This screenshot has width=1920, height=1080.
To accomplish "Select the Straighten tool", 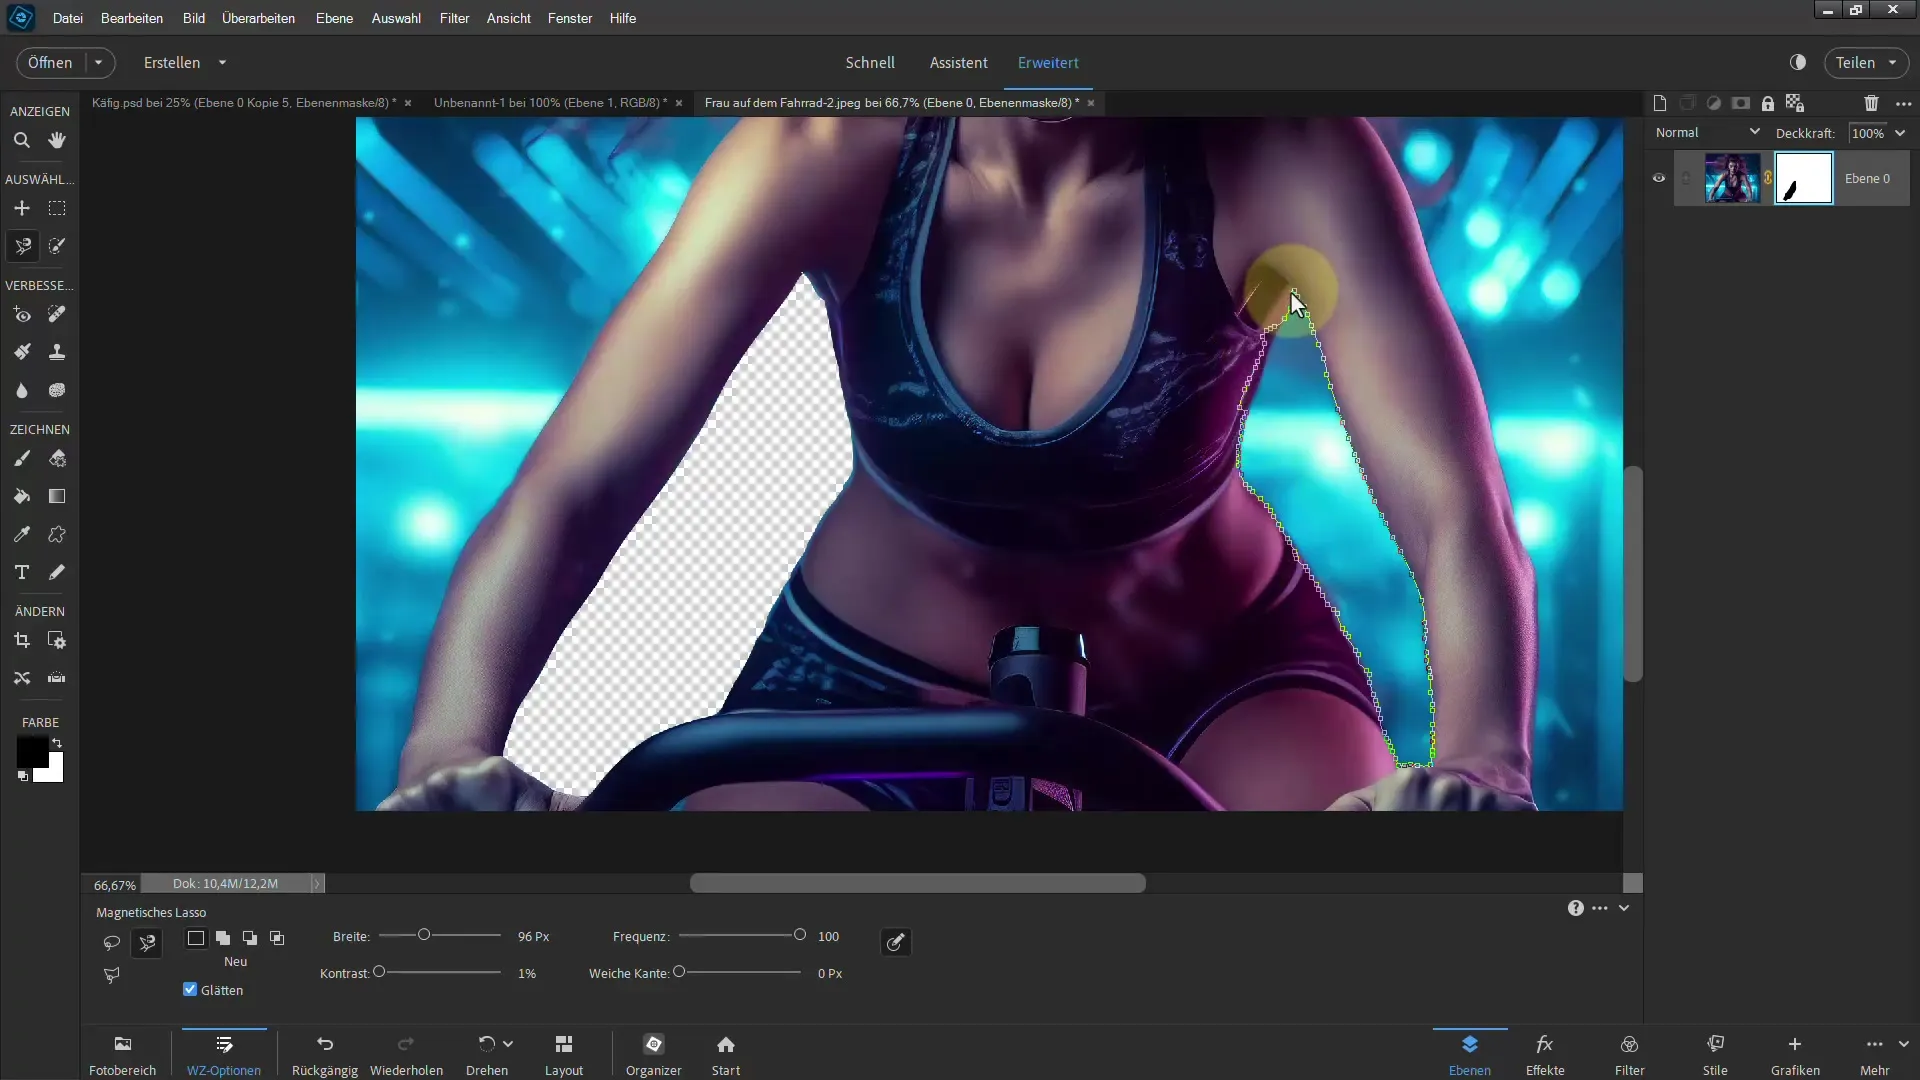I will click(x=57, y=678).
